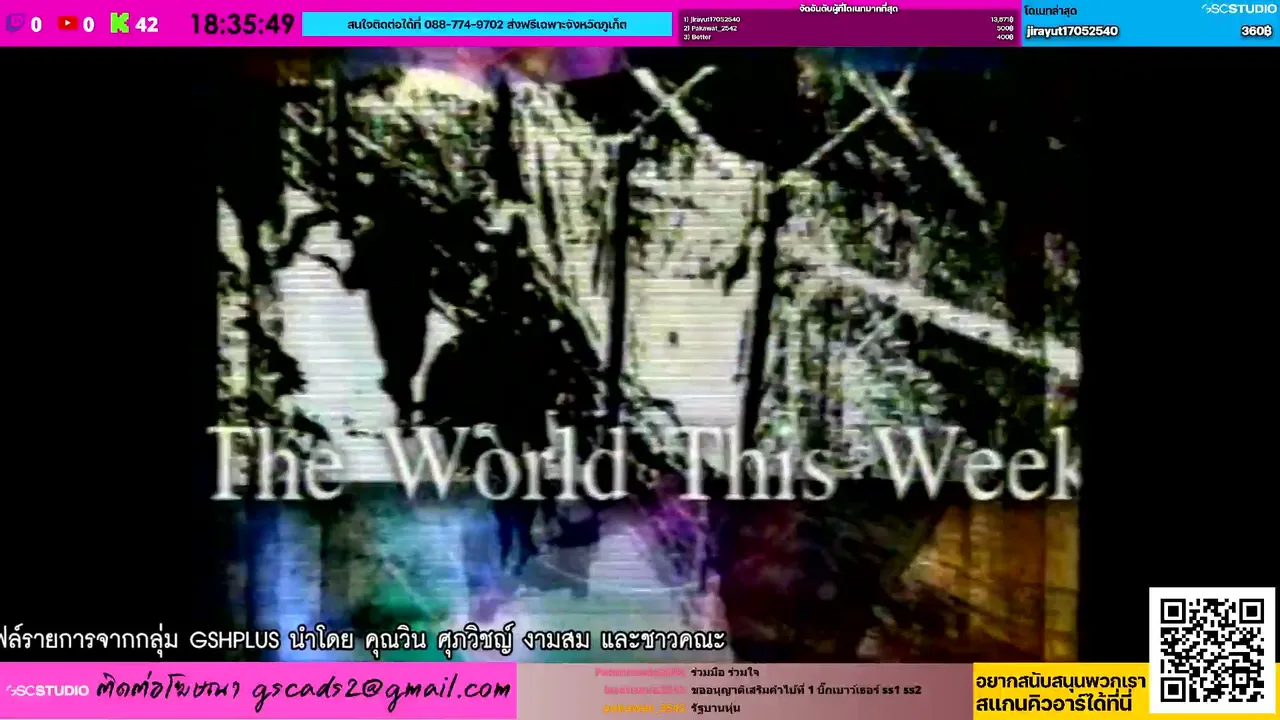Image resolution: width=1280 pixels, height=720 pixels.
Task: Click the latest donation amount 360฿
Action: coord(1256,31)
